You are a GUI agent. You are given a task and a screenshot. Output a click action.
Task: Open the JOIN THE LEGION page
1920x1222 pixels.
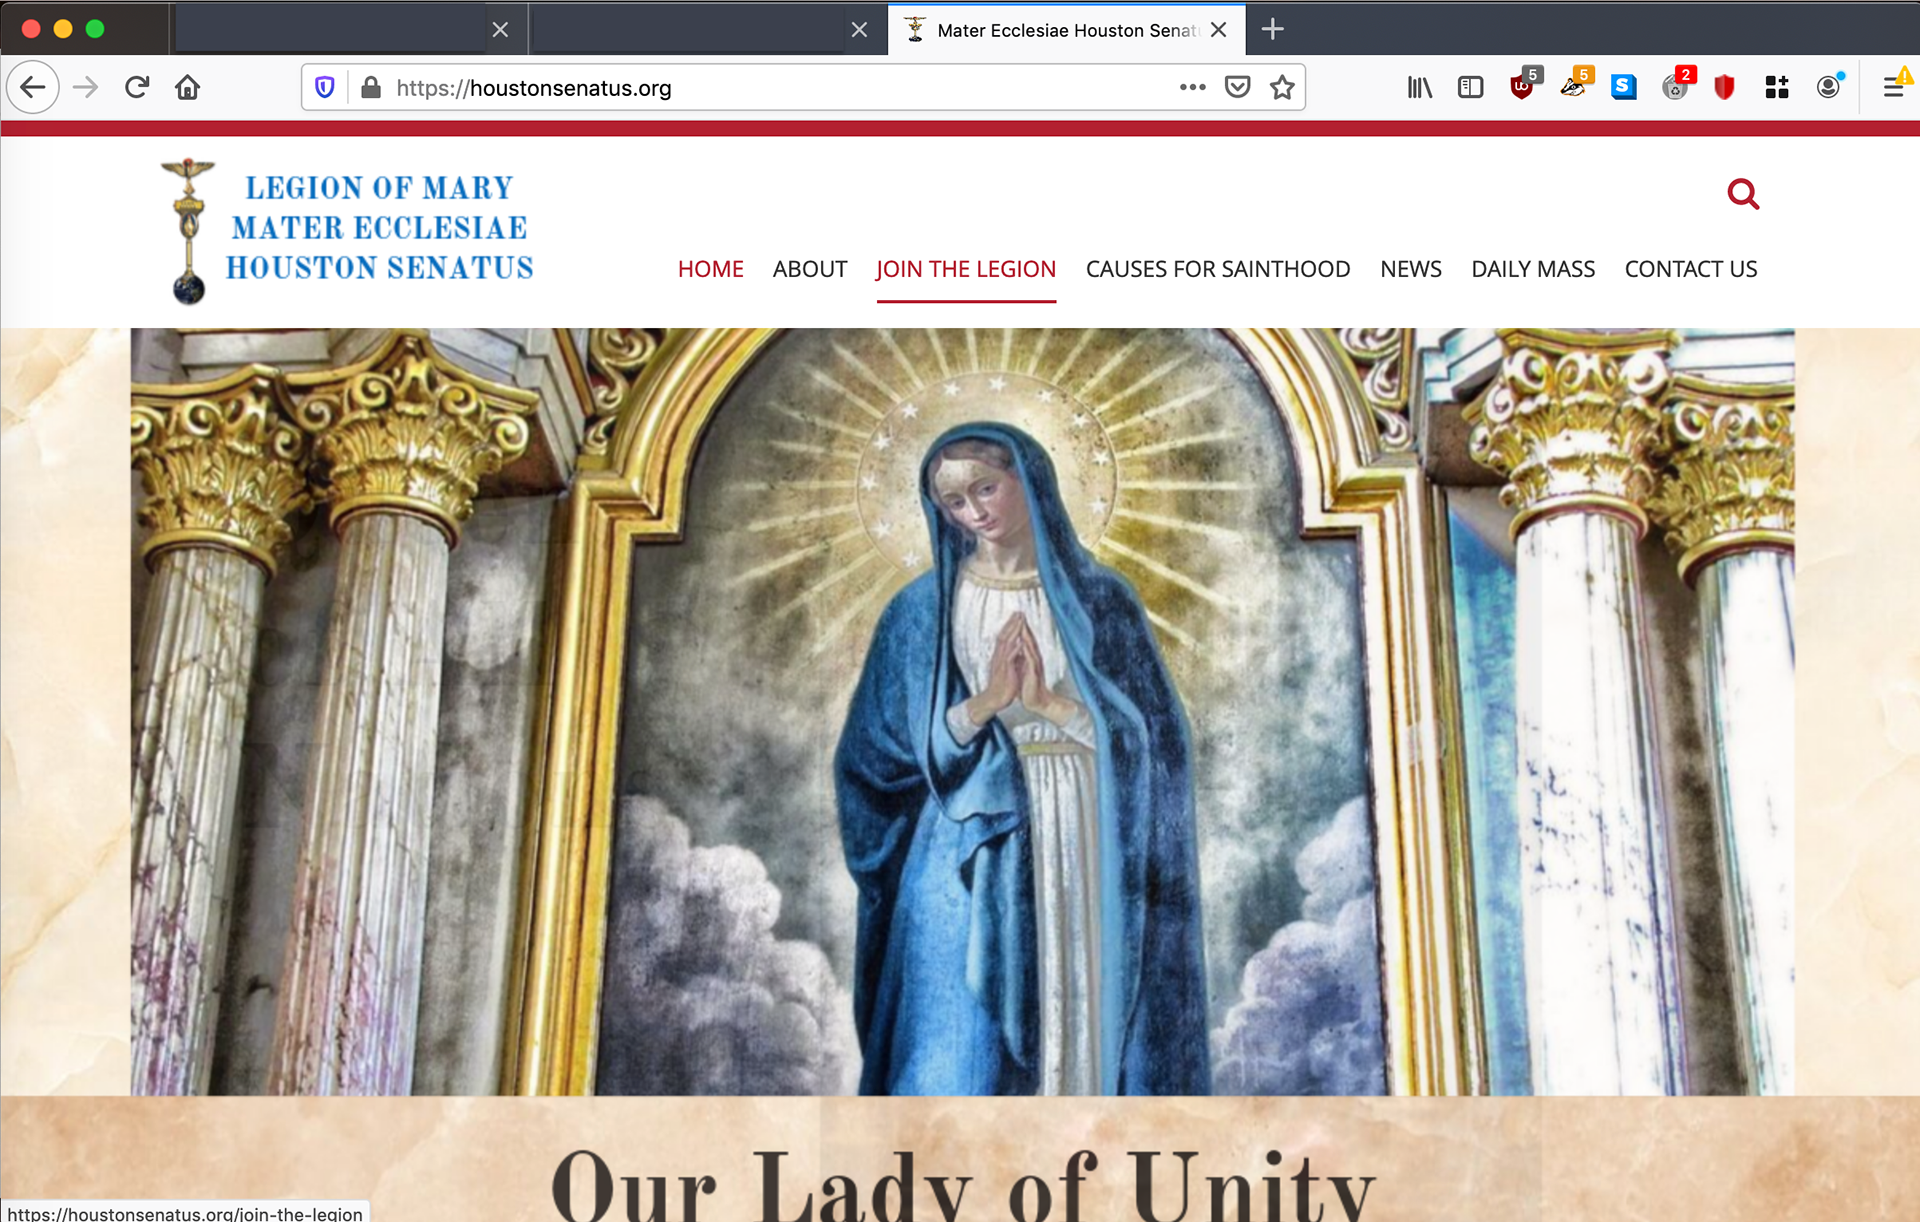pos(966,269)
